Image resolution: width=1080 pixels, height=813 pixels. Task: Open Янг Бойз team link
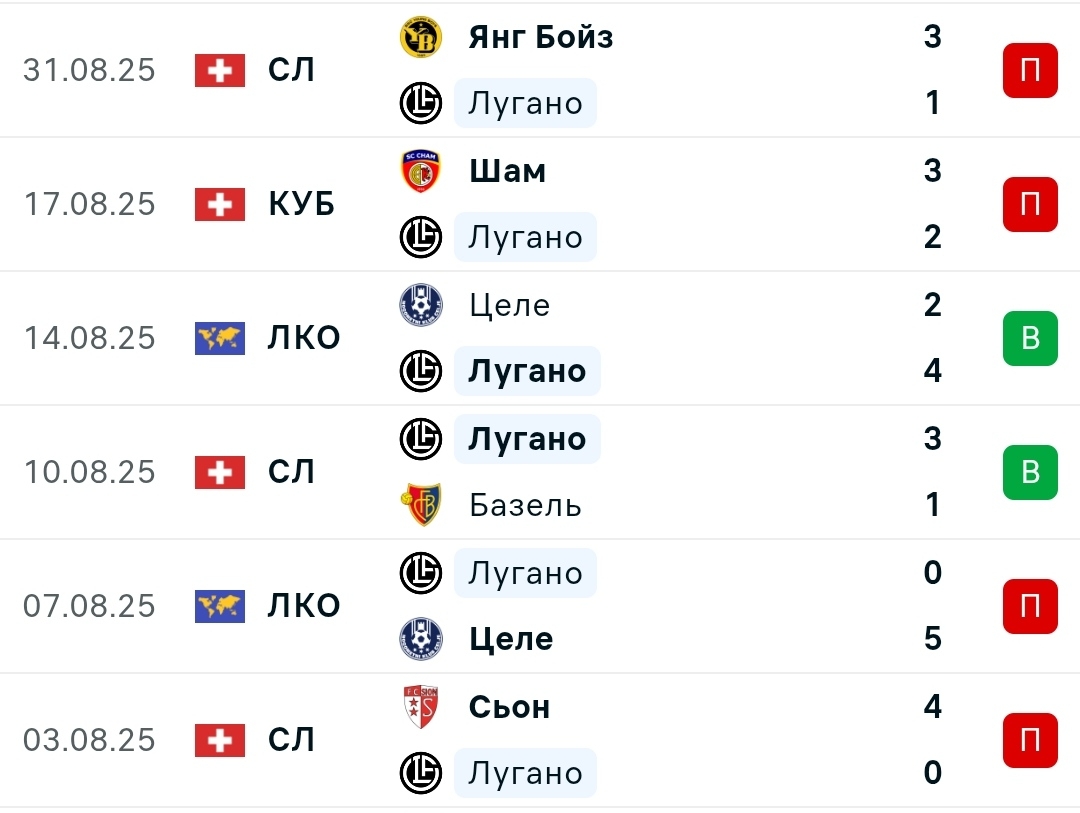[x=541, y=37]
